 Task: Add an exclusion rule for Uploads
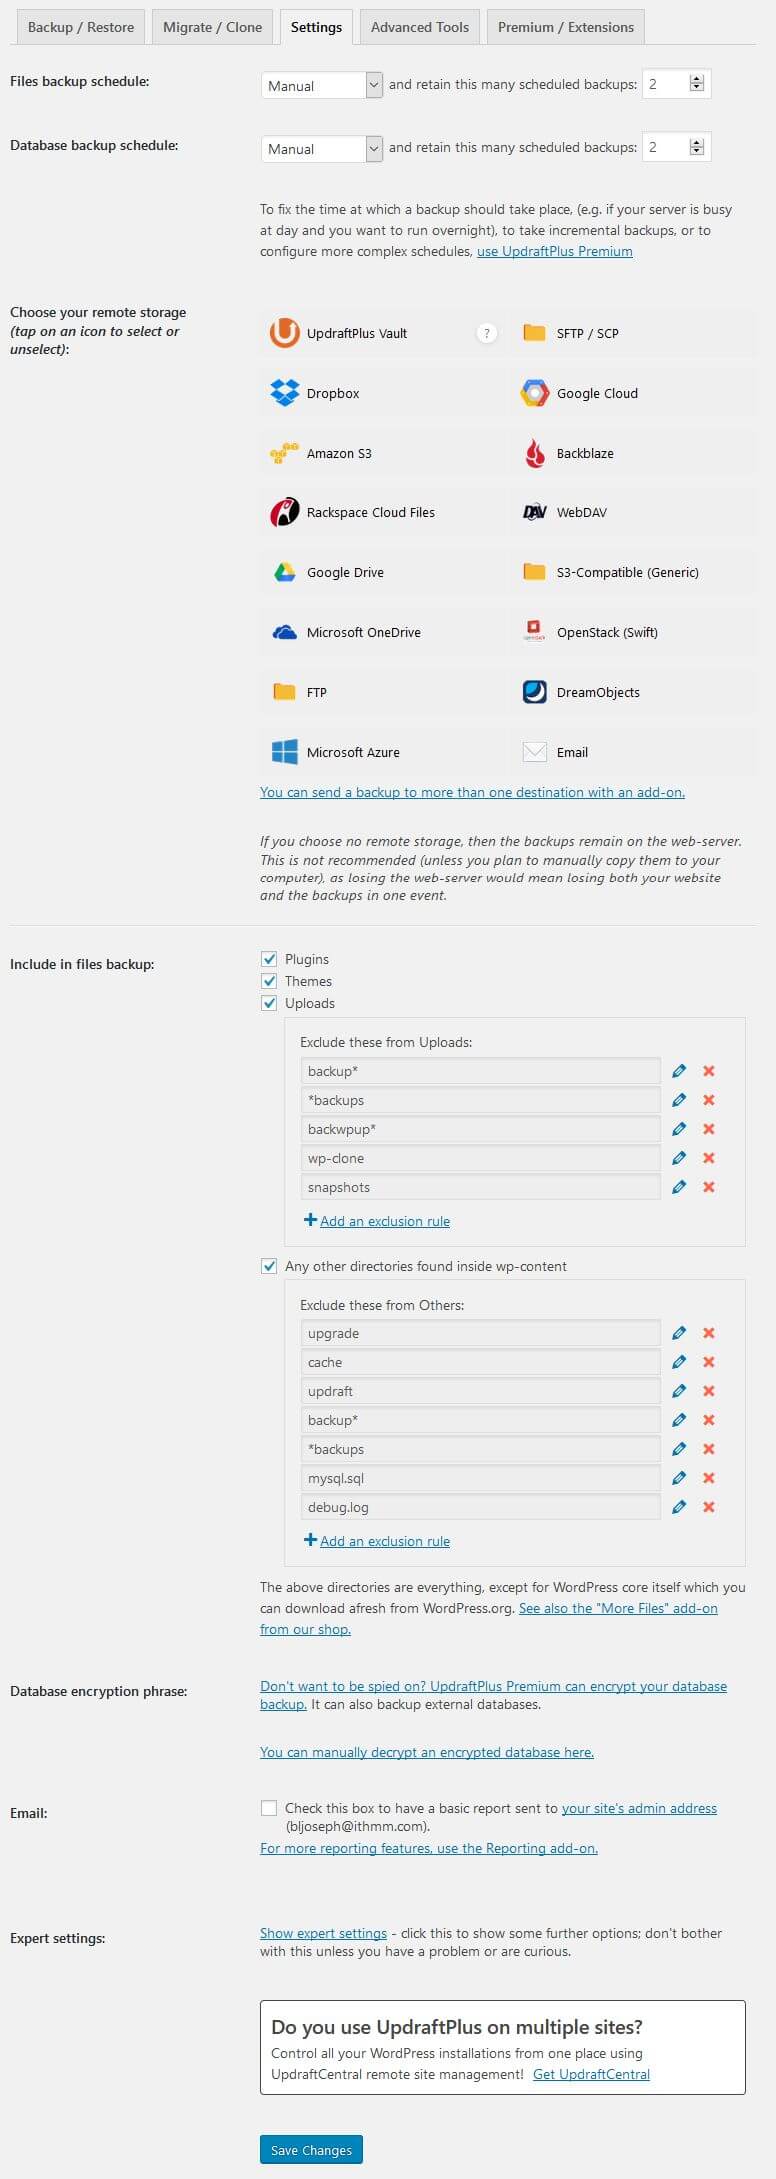point(377,1221)
